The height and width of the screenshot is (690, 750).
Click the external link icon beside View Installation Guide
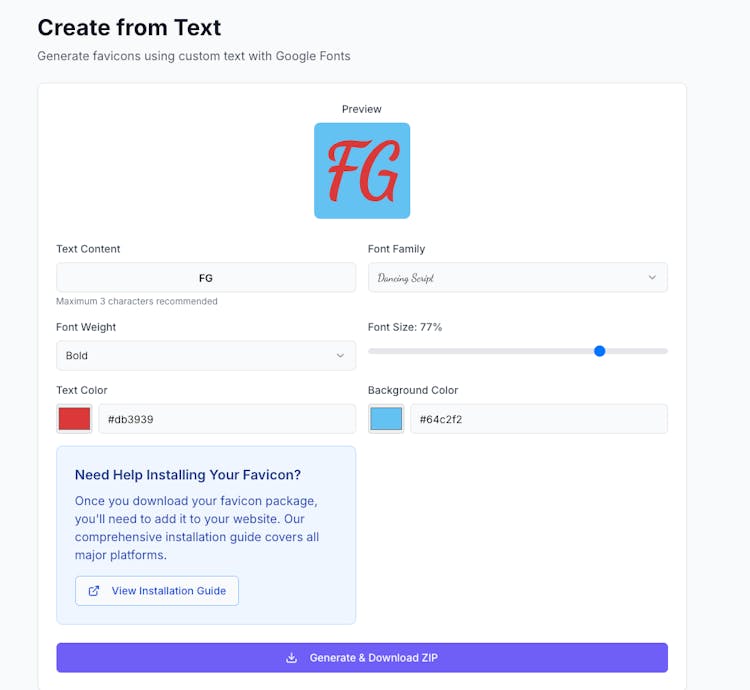click(94, 591)
